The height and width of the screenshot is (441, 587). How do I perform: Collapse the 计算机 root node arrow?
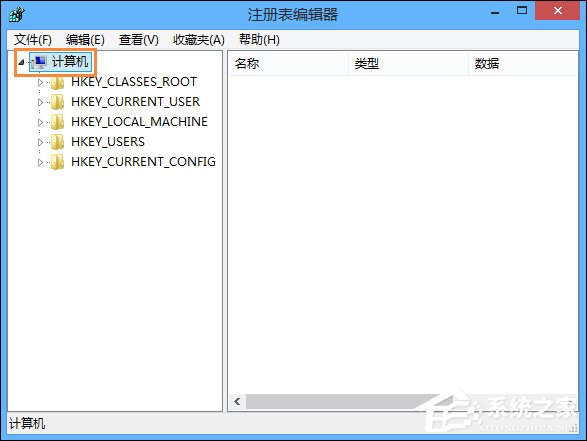[21, 62]
